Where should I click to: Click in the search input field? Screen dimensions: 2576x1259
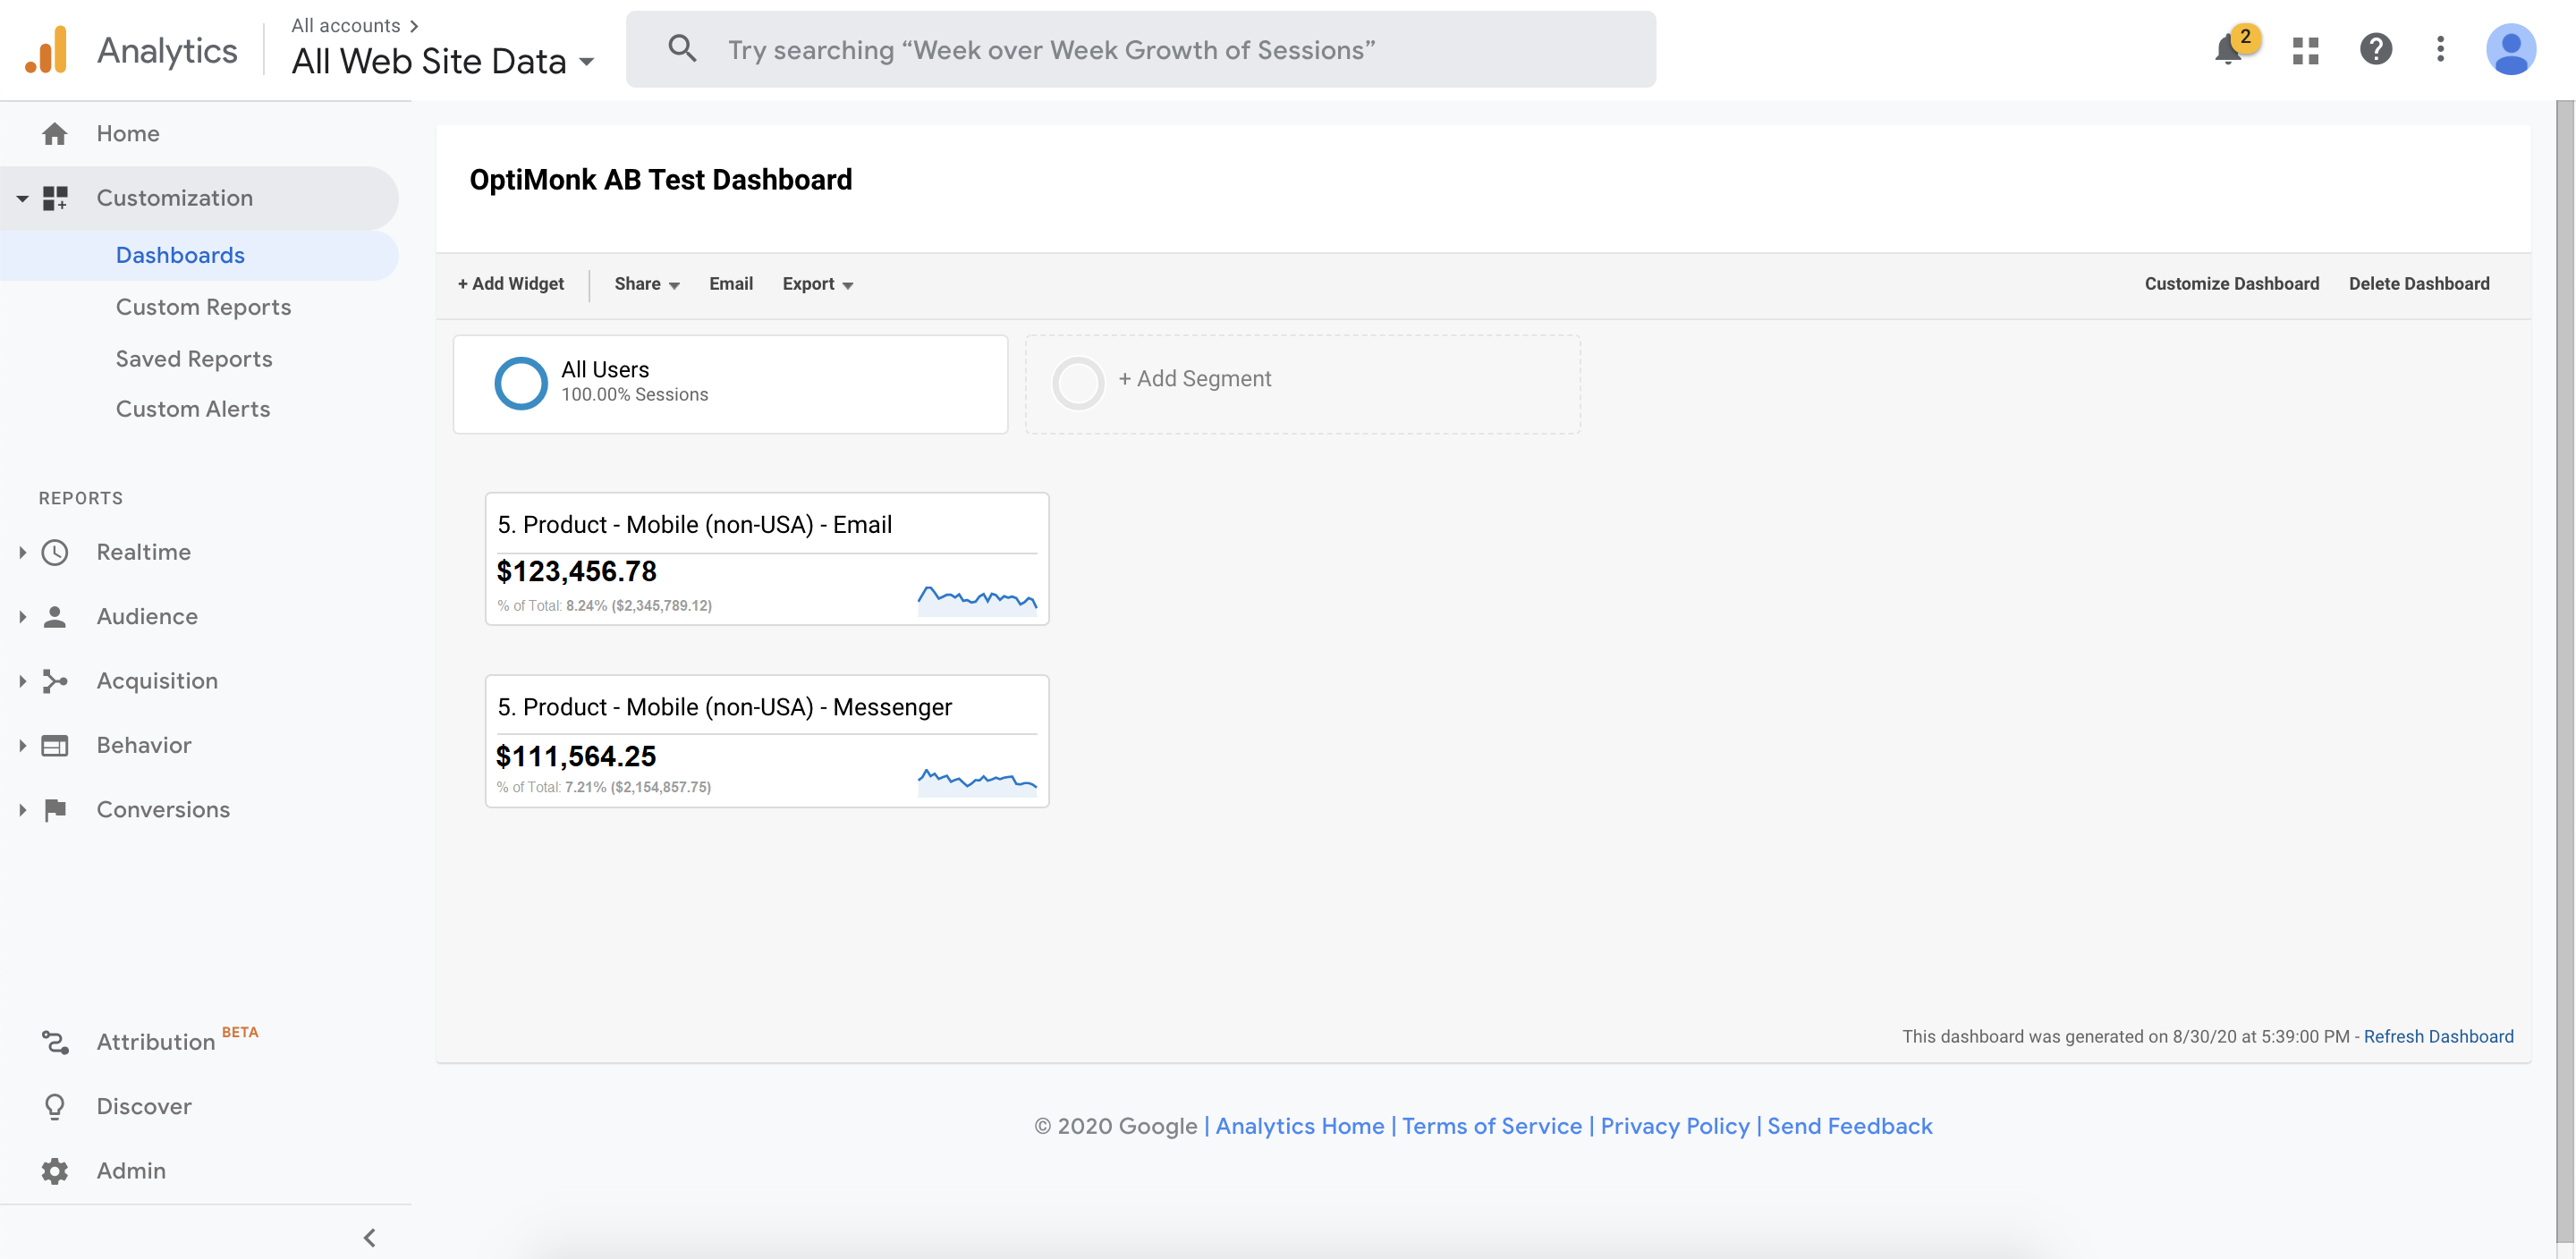(x=1140, y=49)
